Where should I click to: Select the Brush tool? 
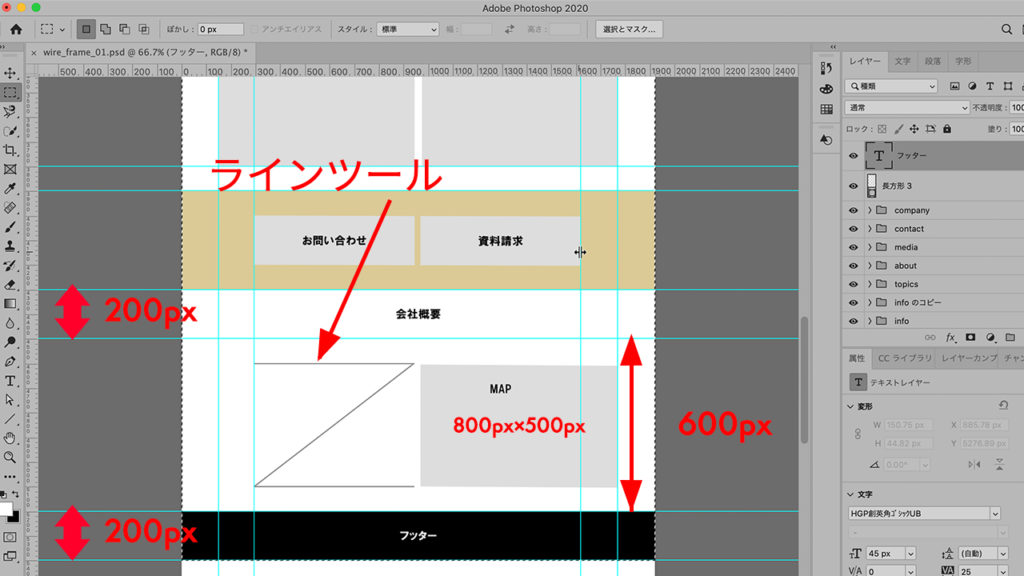10,227
